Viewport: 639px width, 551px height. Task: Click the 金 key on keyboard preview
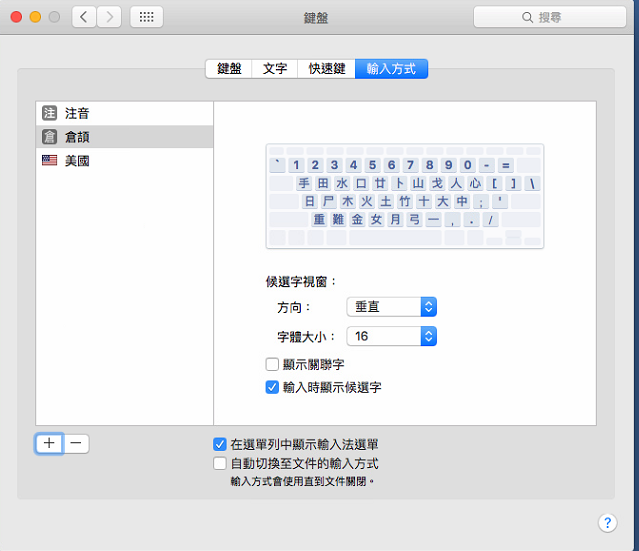click(x=357, y=219)
